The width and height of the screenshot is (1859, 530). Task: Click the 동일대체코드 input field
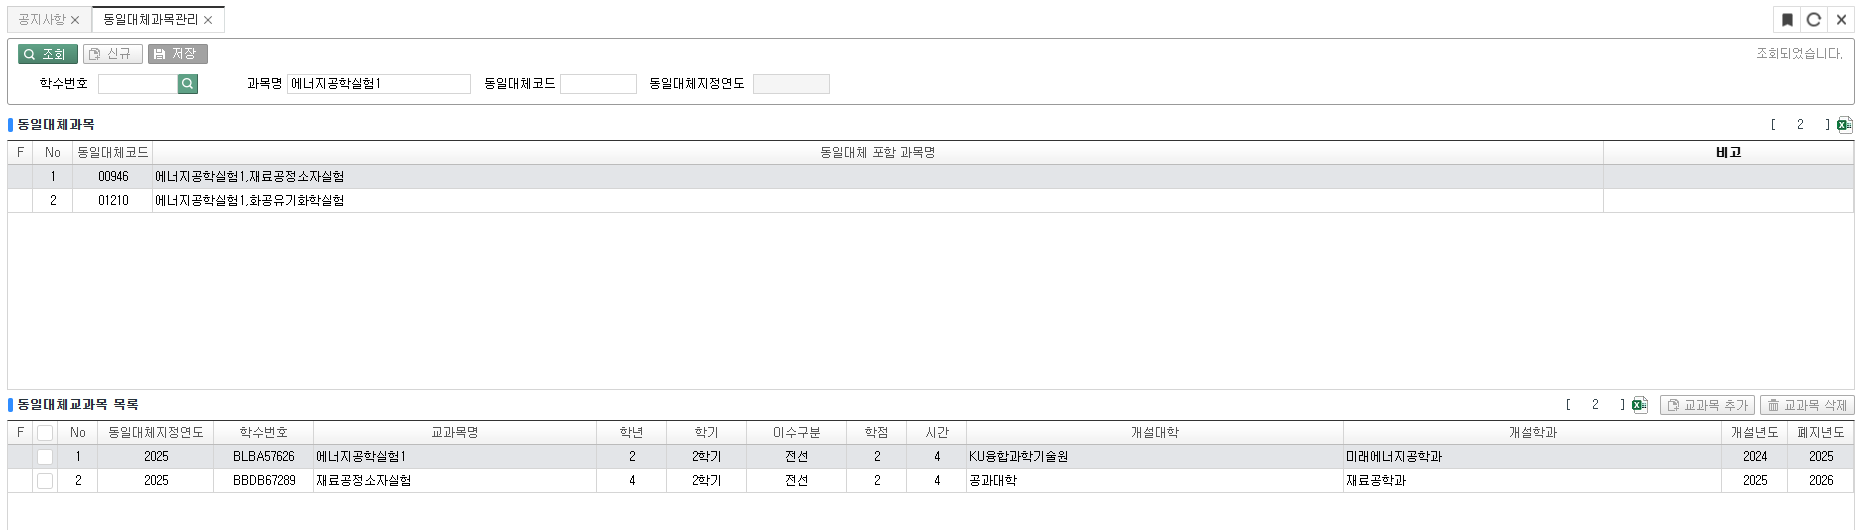click(598, 84)
